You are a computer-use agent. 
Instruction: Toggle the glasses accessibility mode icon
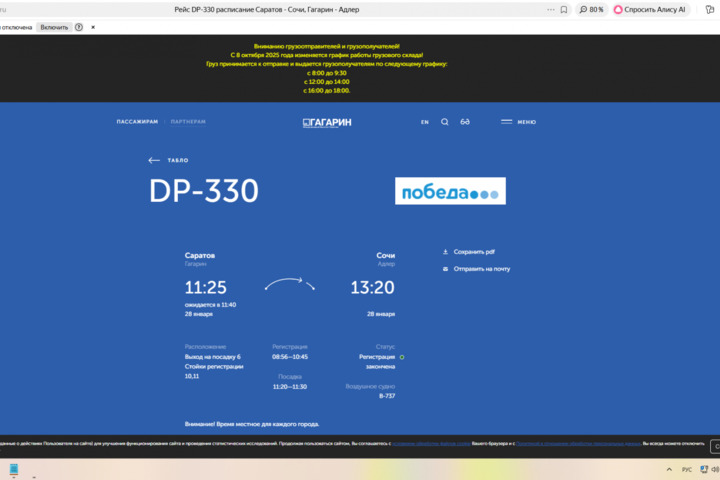coord(465,122)
